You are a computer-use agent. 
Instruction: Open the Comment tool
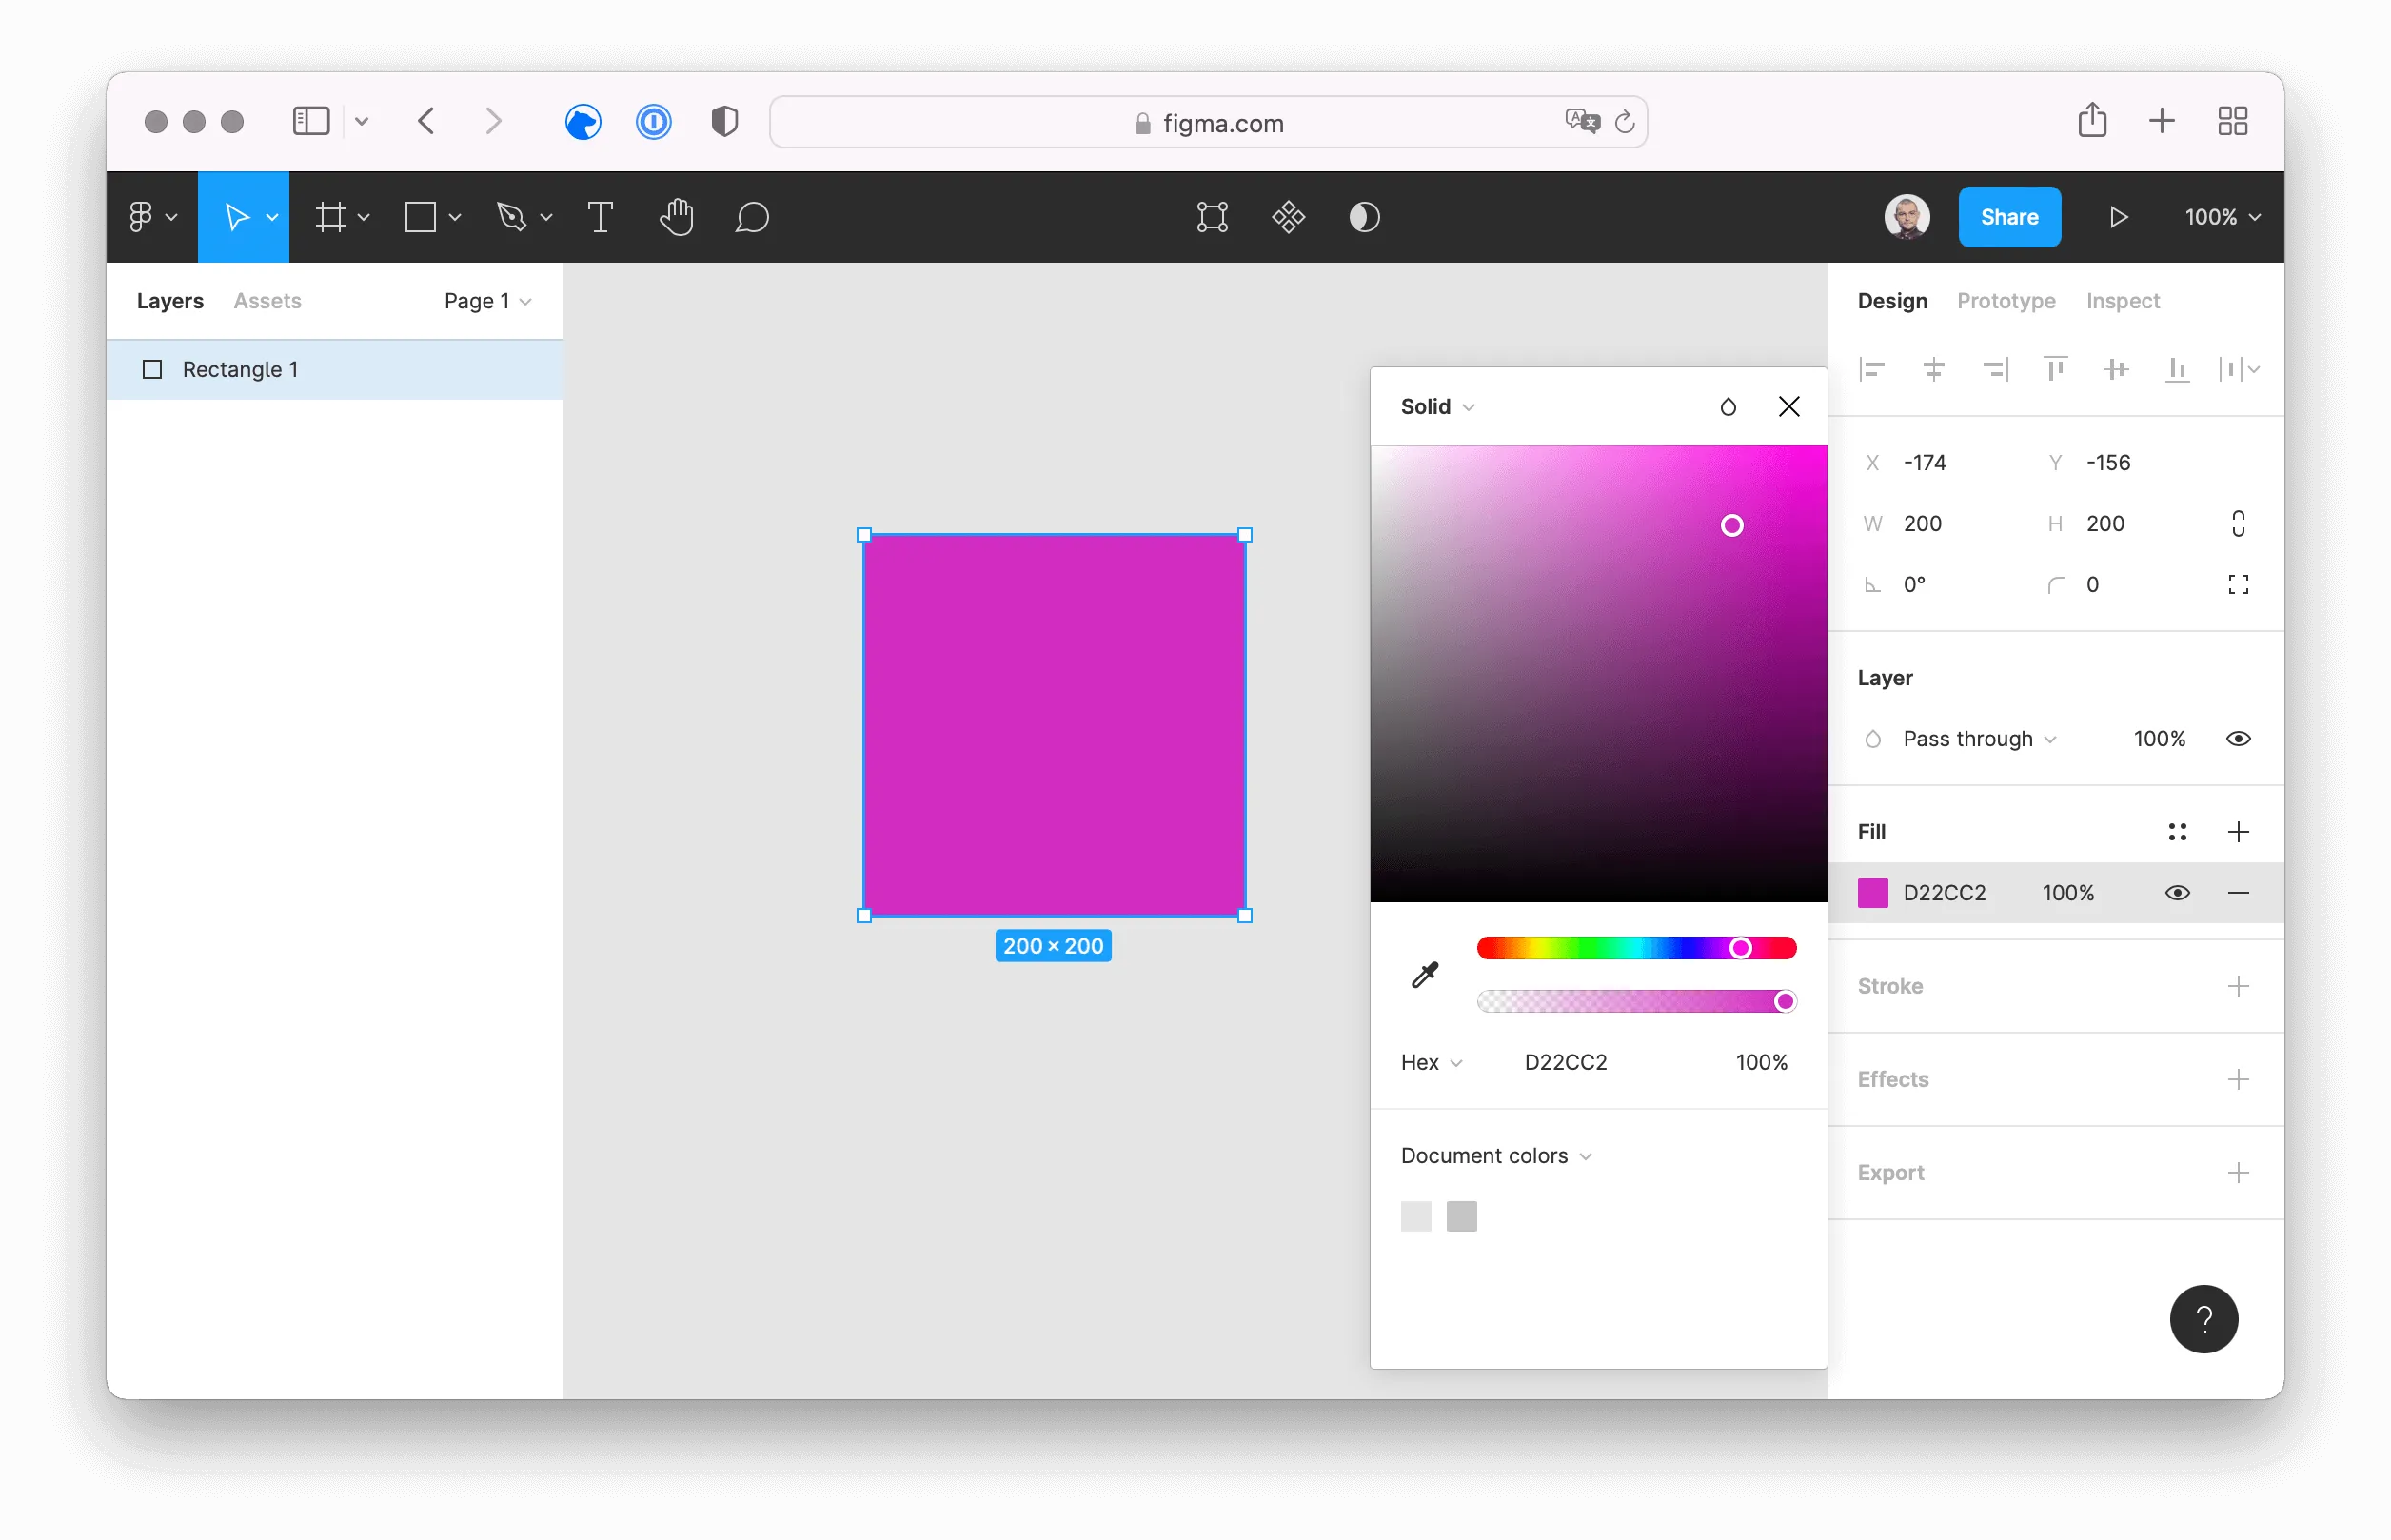[753, 217]
